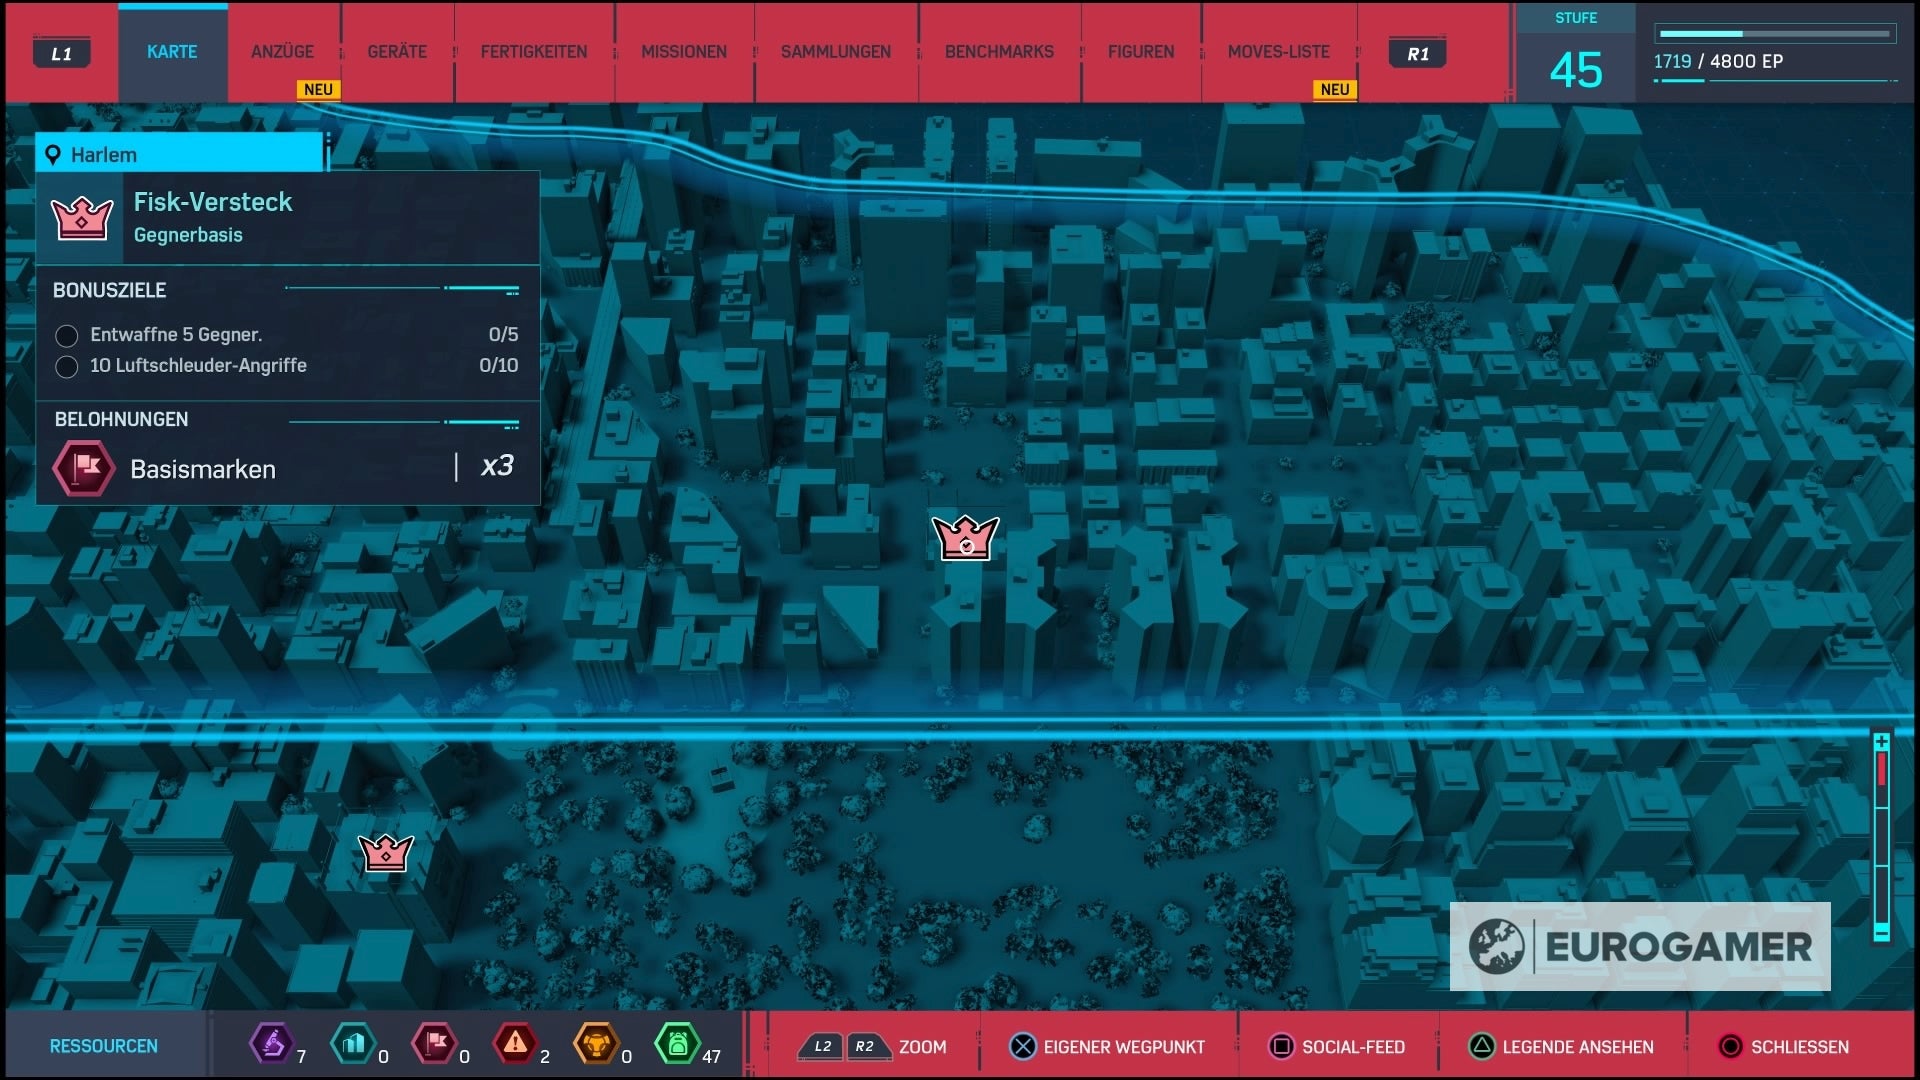This screenshot has width=1920, height=1080.
Task: Click the '1719 / 4800 EP' text
Action: click(1718, 61)
